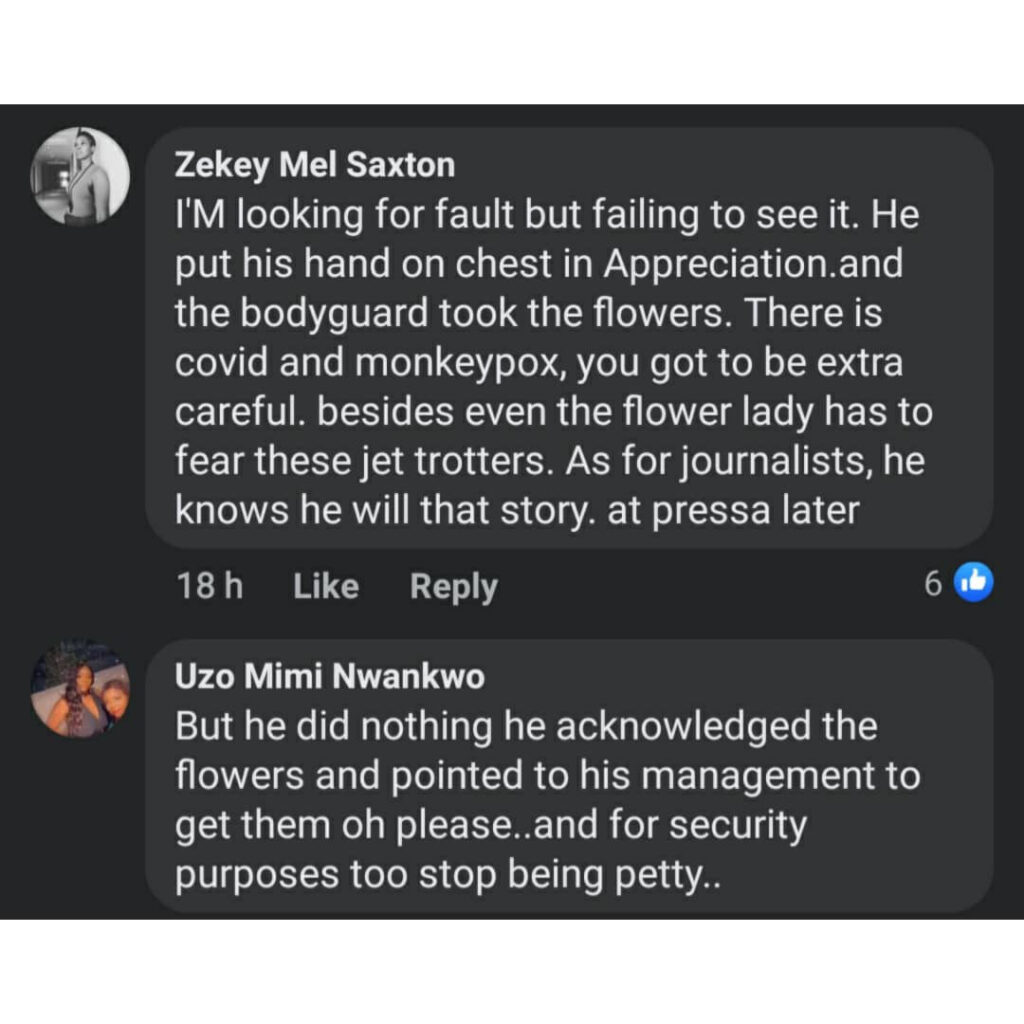View the 6 reactions count

pyautogui.click(x=932, y=584)
